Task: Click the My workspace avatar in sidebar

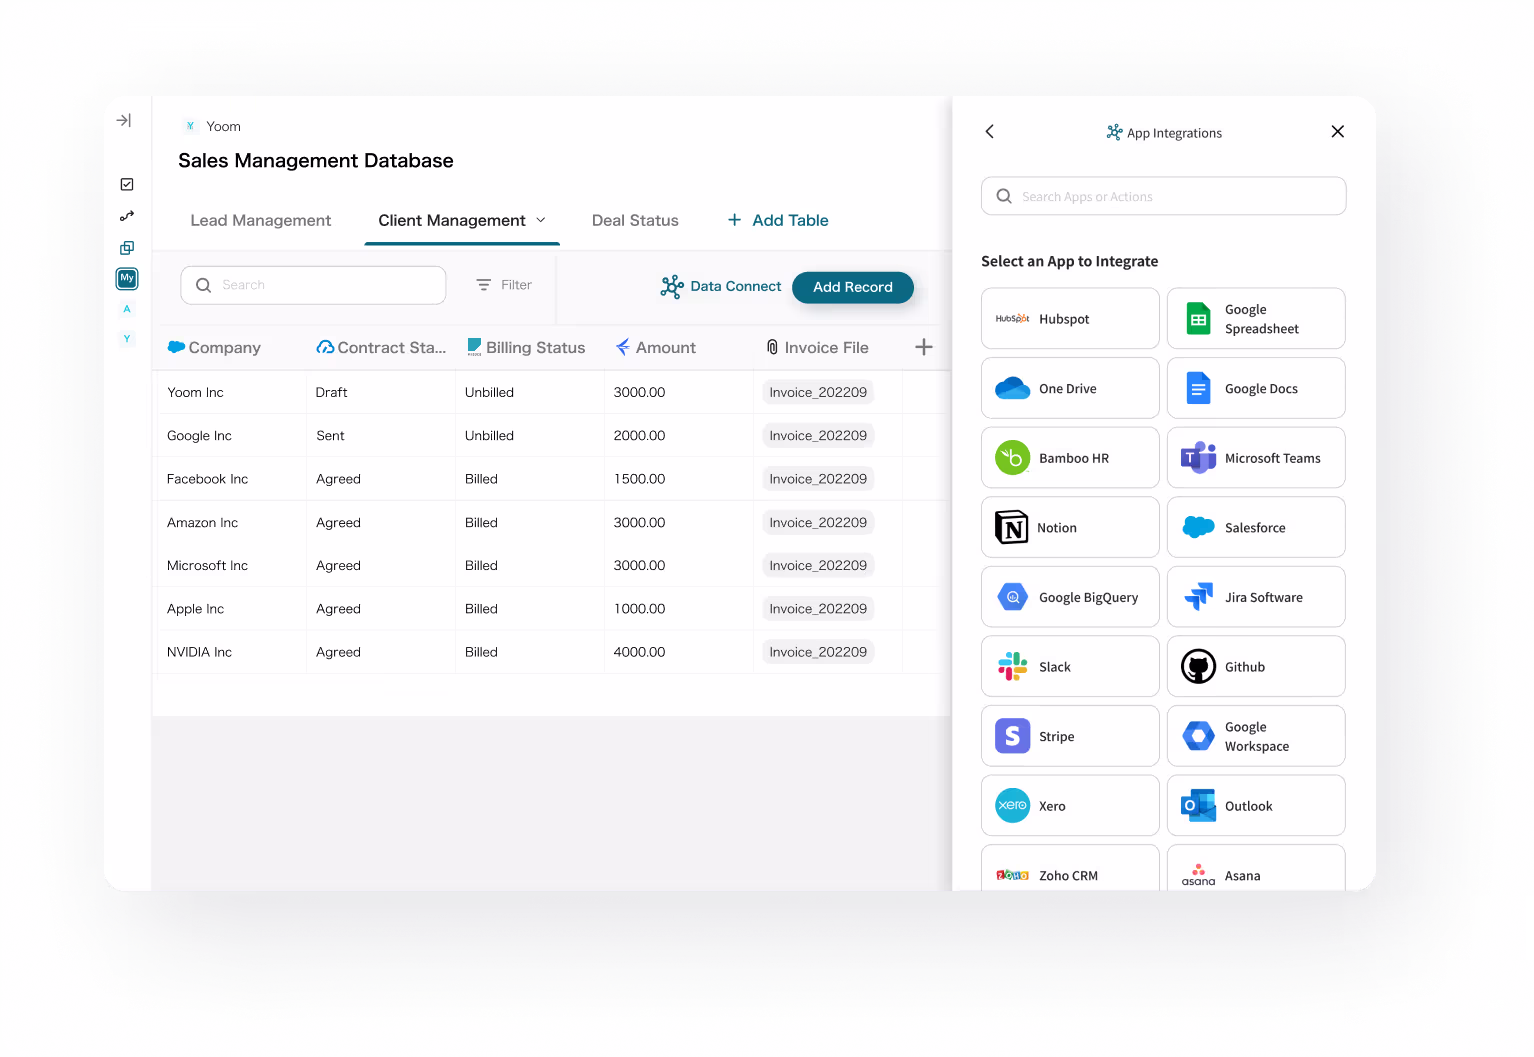Action: tap(126, 278)
